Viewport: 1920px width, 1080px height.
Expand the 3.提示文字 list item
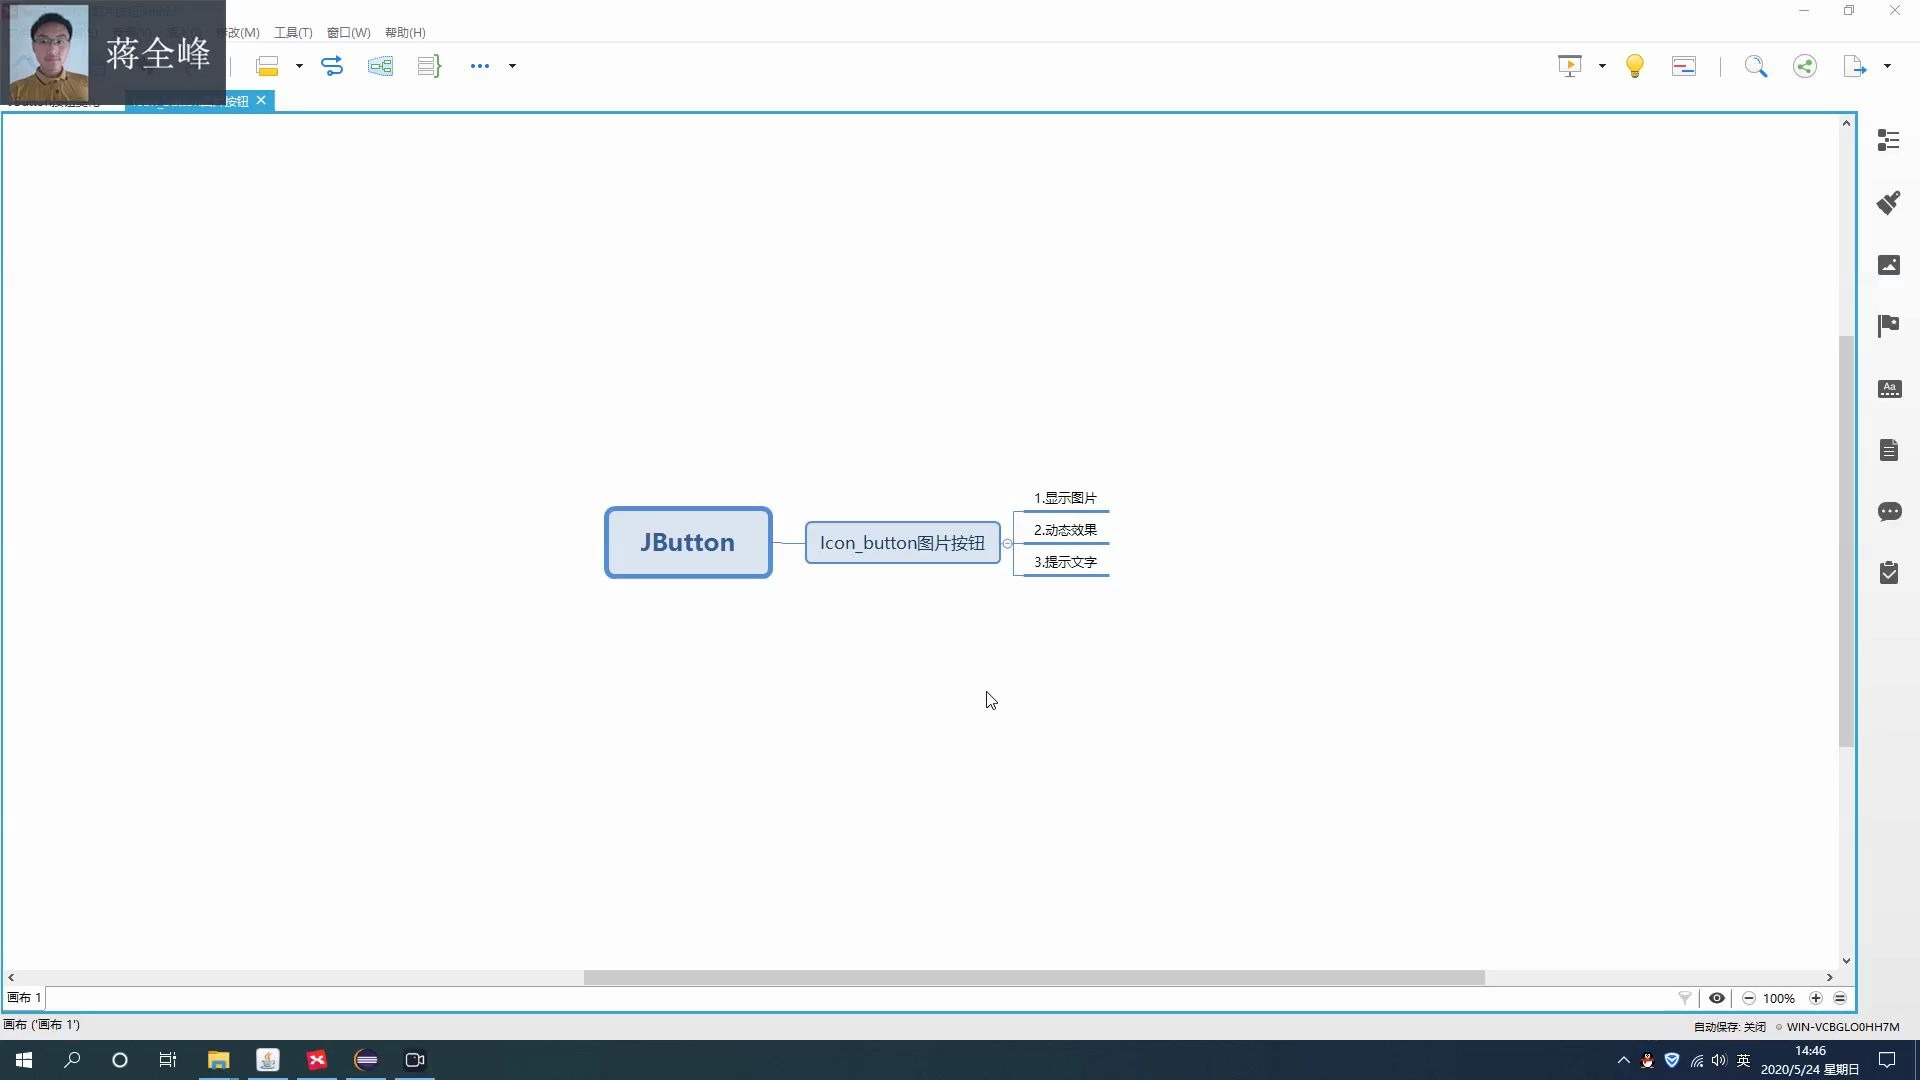click(x=1114, y=560)
